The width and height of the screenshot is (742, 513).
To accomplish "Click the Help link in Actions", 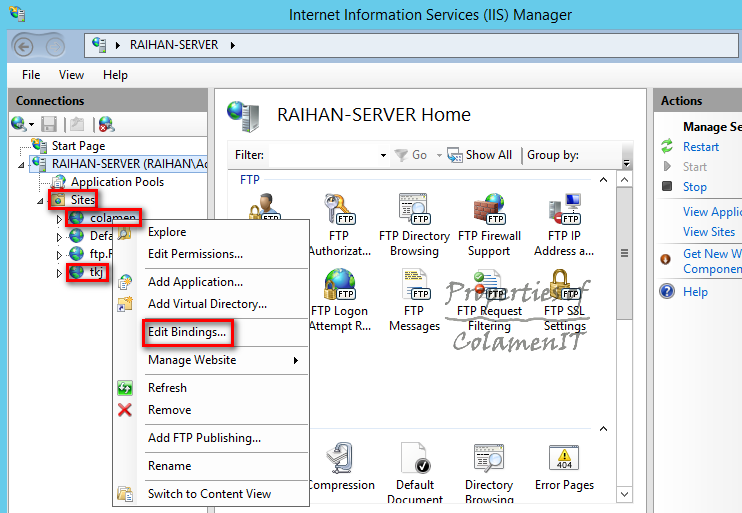I will (695, 292).
